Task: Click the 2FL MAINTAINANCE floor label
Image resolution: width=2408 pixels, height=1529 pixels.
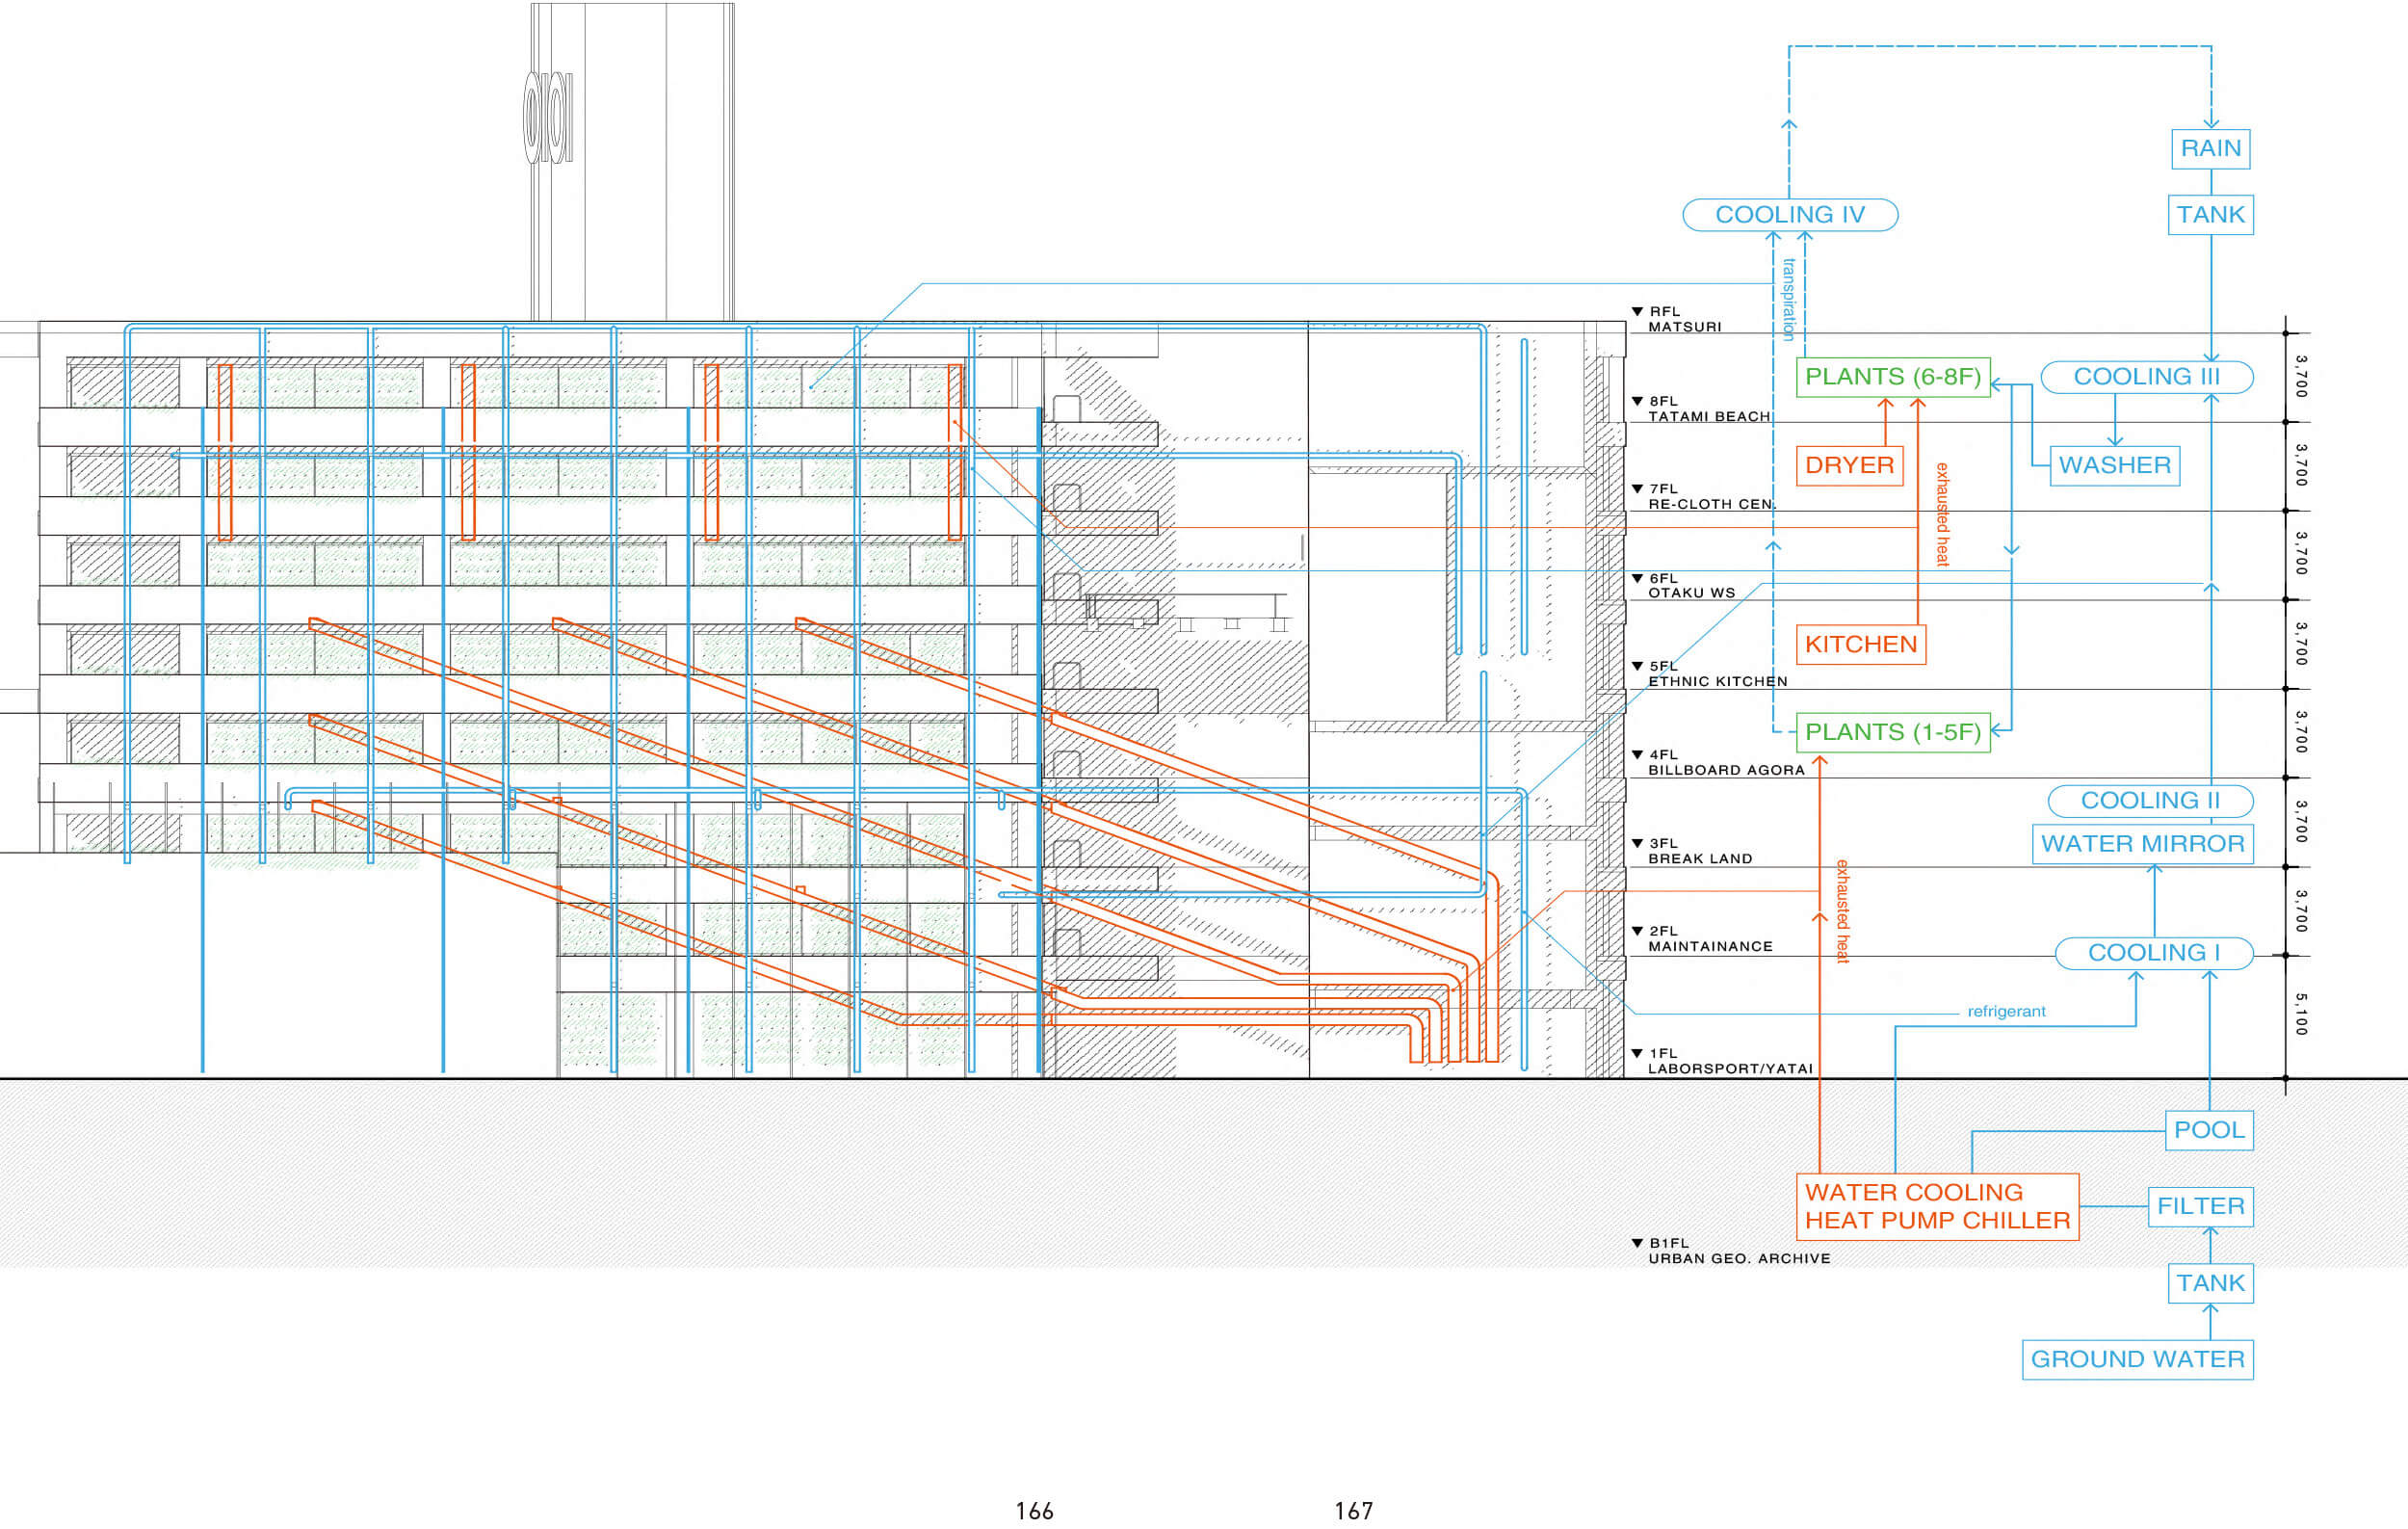Action: point(1702,939)
